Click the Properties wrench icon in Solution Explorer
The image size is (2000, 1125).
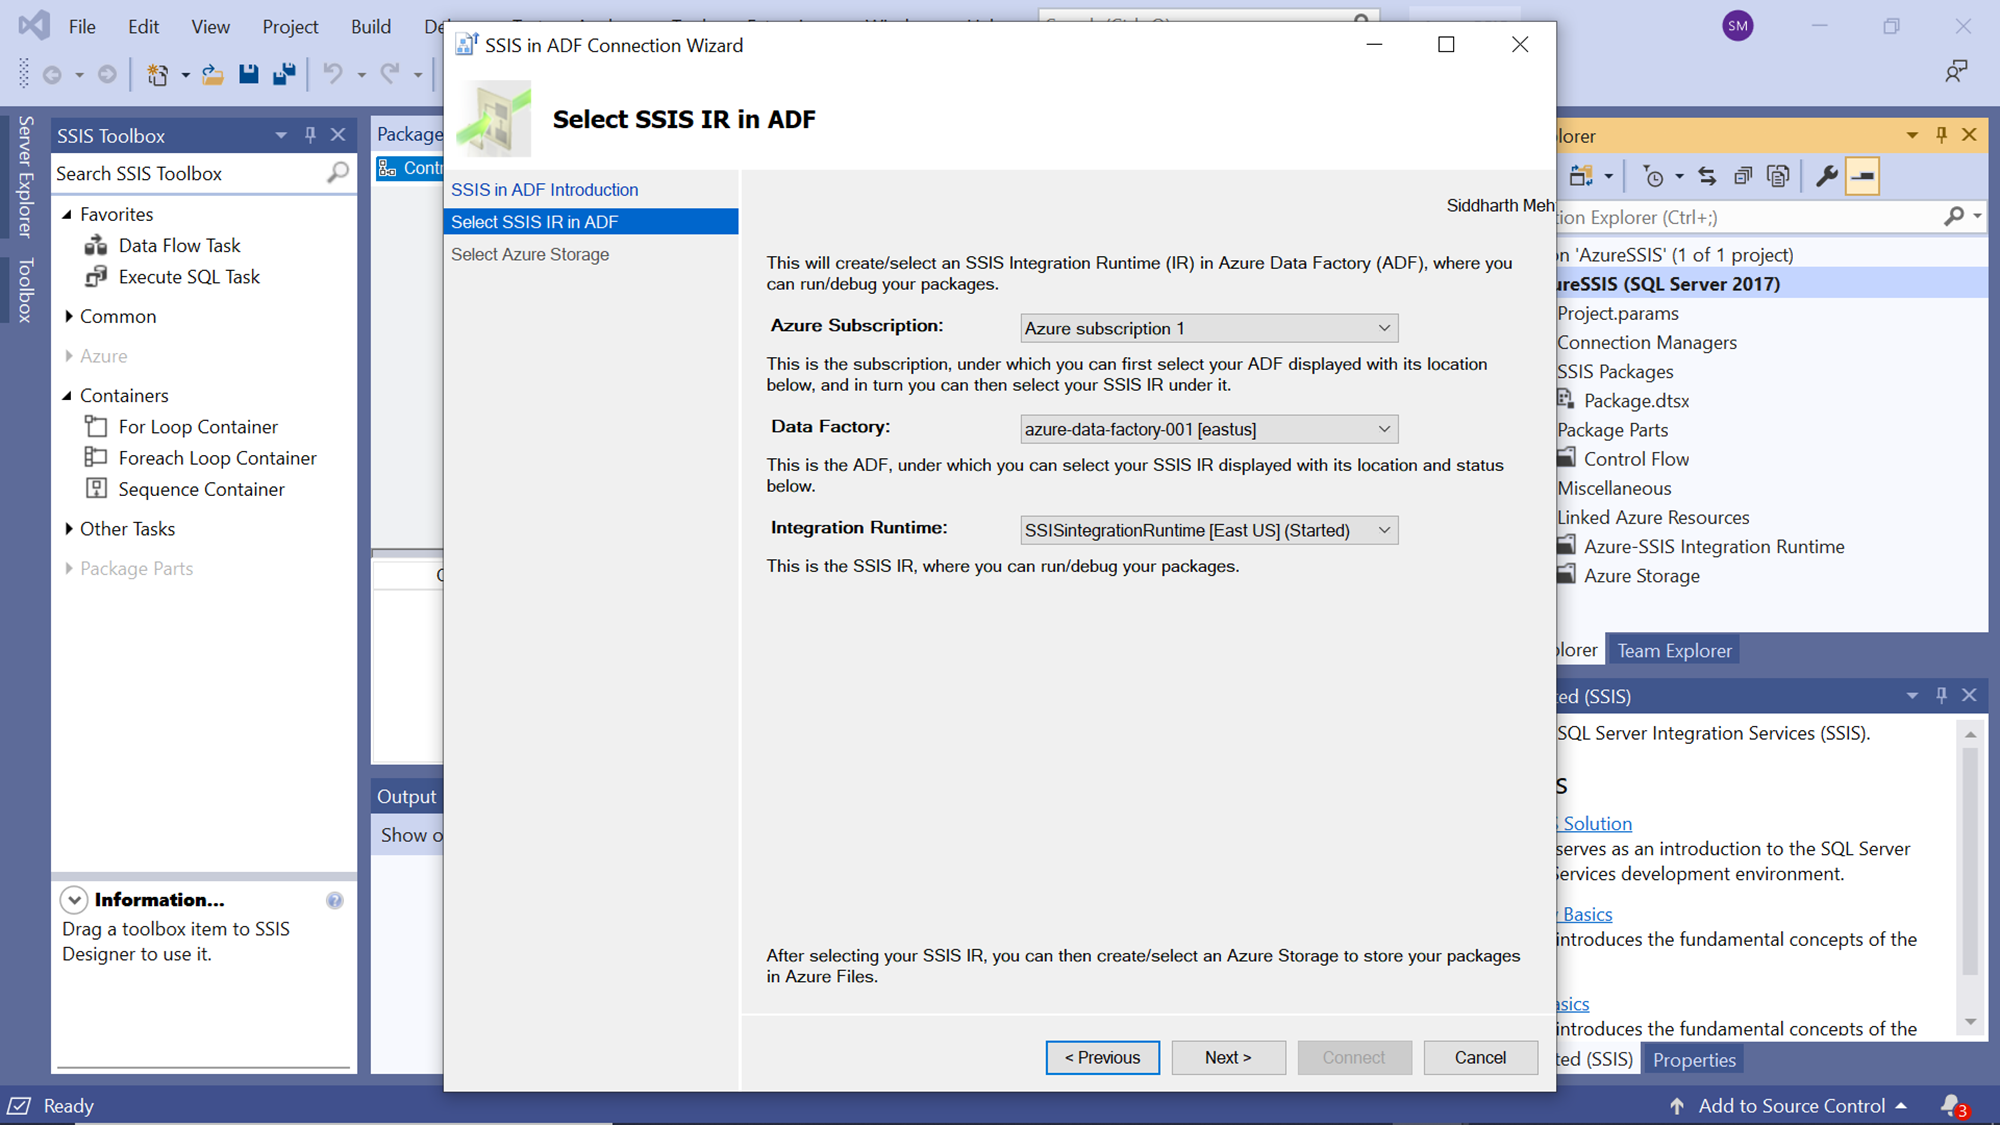pos(1826,177)
